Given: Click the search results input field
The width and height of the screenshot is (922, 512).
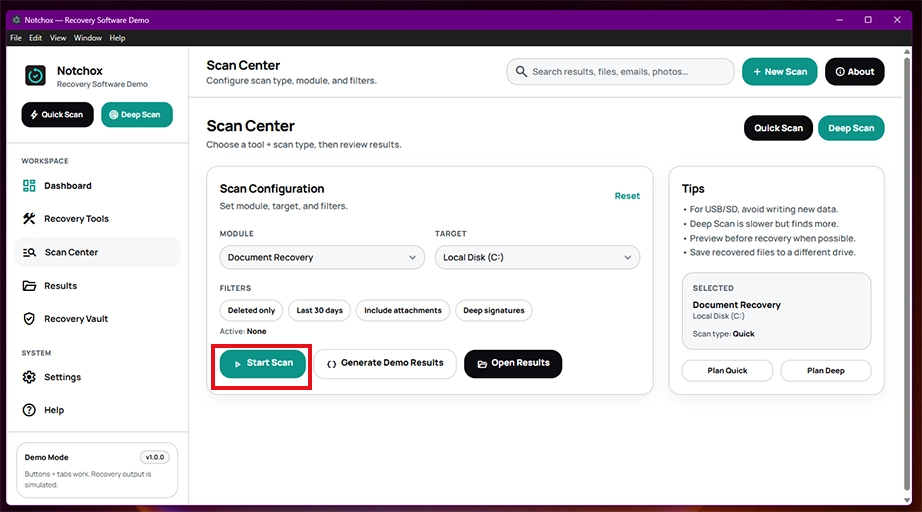Looking at the screenshot, I should pyautogui.click(x=620, y=72).
